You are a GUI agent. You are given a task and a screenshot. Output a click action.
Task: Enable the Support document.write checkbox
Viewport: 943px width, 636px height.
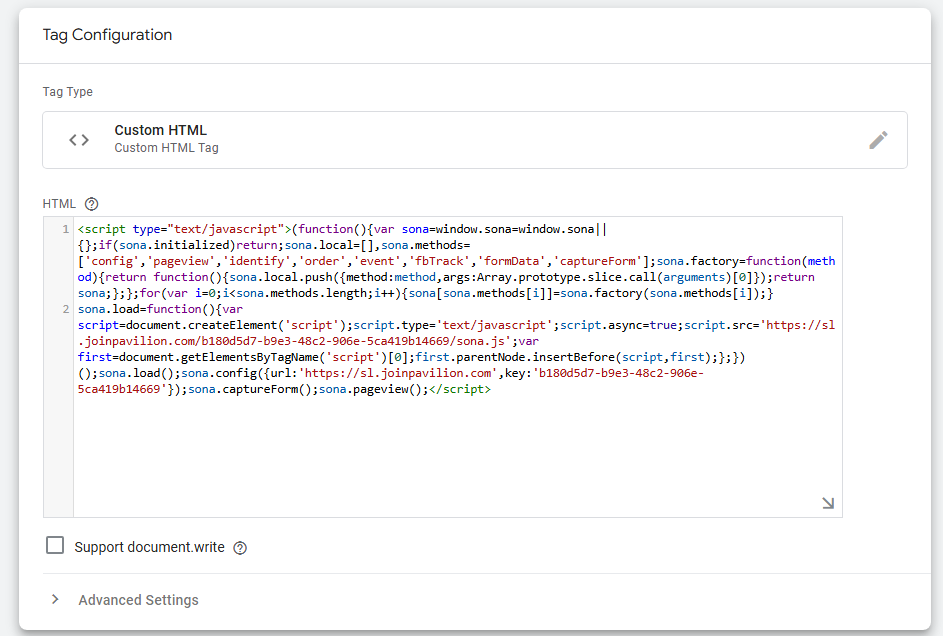coord(55,545)
